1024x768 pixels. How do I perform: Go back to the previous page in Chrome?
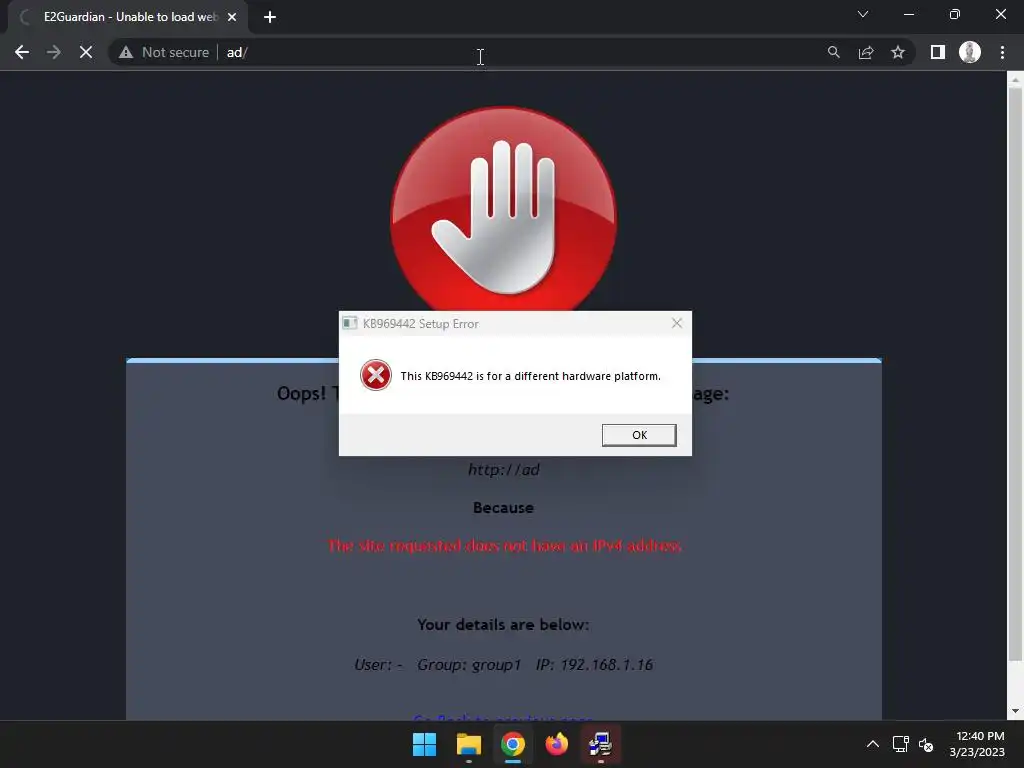click(x=22, y=52)
